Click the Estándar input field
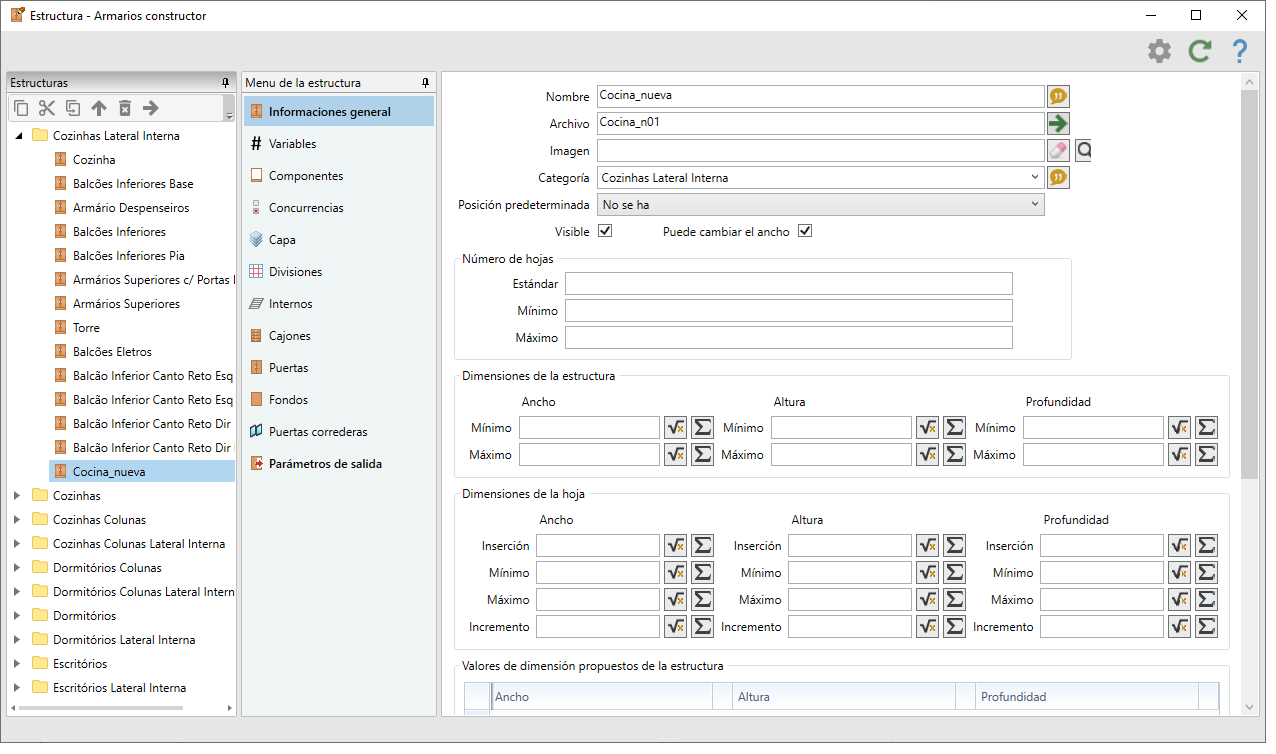This screenshot has height=754, width=1276. (x=788, y=284)
